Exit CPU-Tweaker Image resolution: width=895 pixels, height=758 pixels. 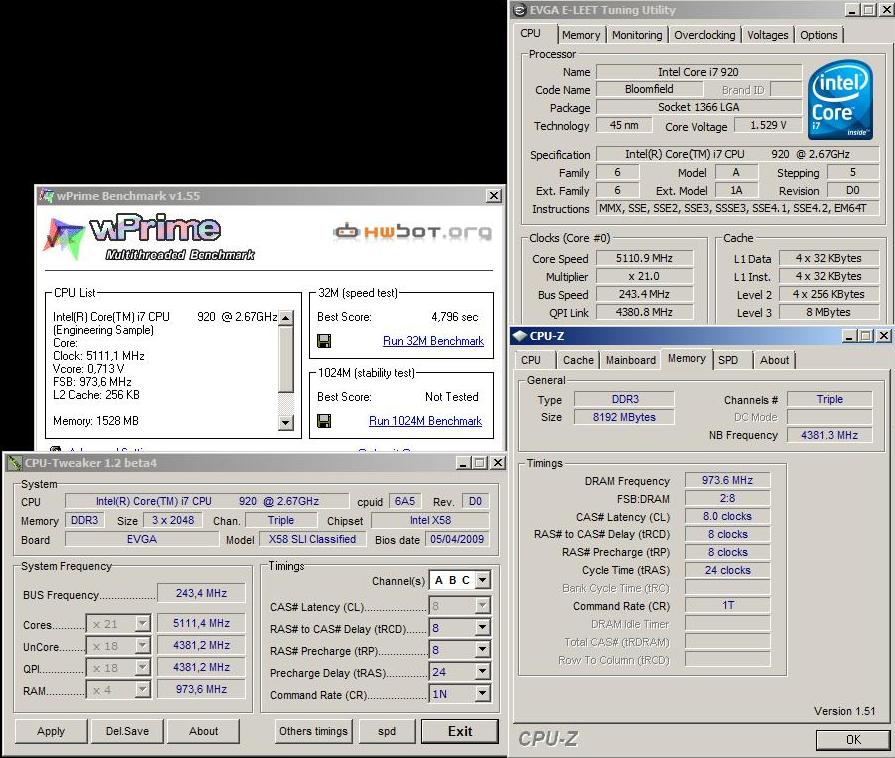460,731
